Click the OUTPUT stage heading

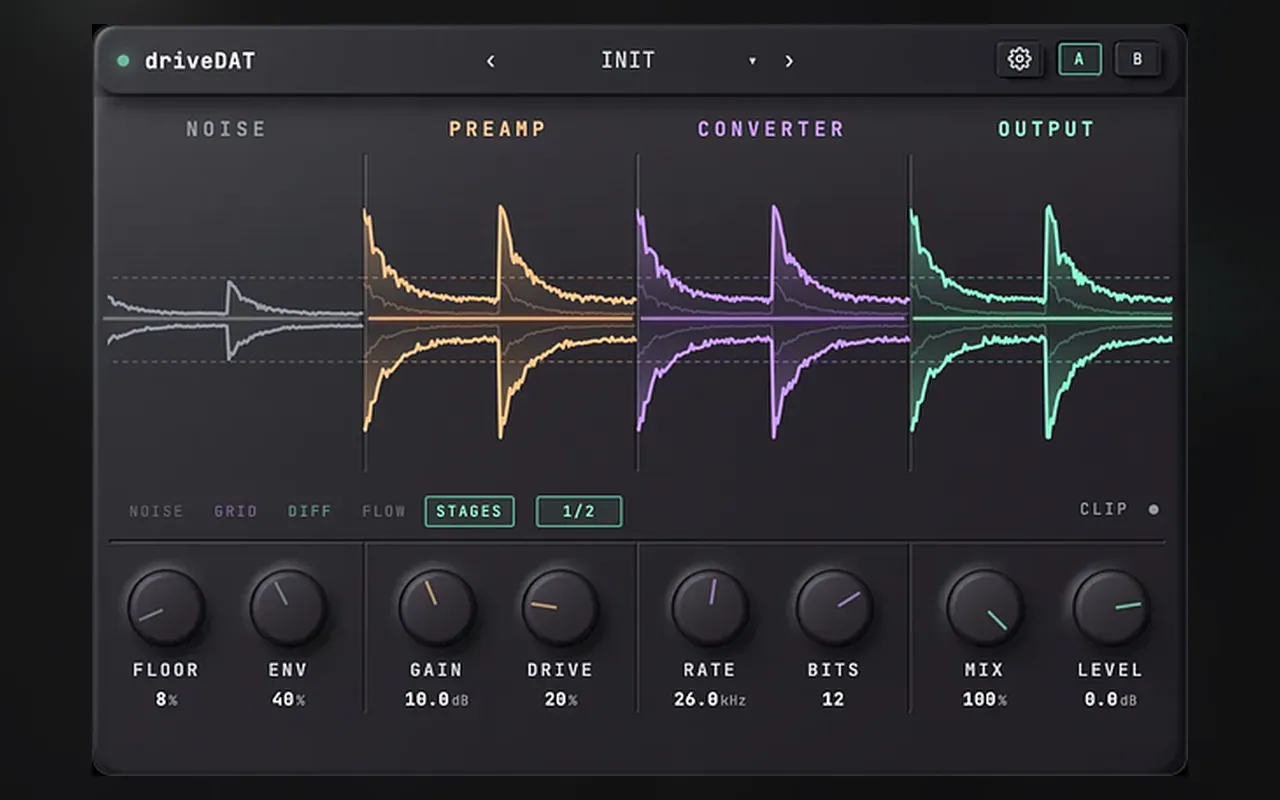[x=1046, y=129]
